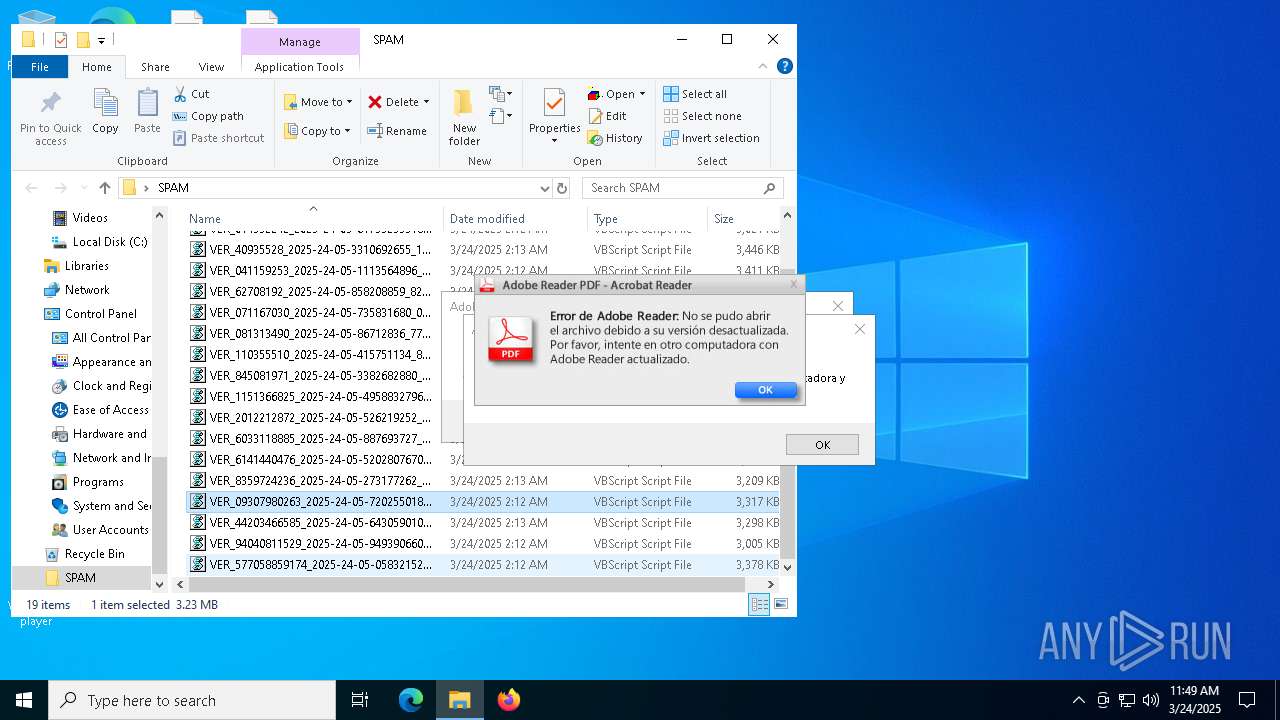
Task: Click Edit in Open group
Action: [607, 116]
